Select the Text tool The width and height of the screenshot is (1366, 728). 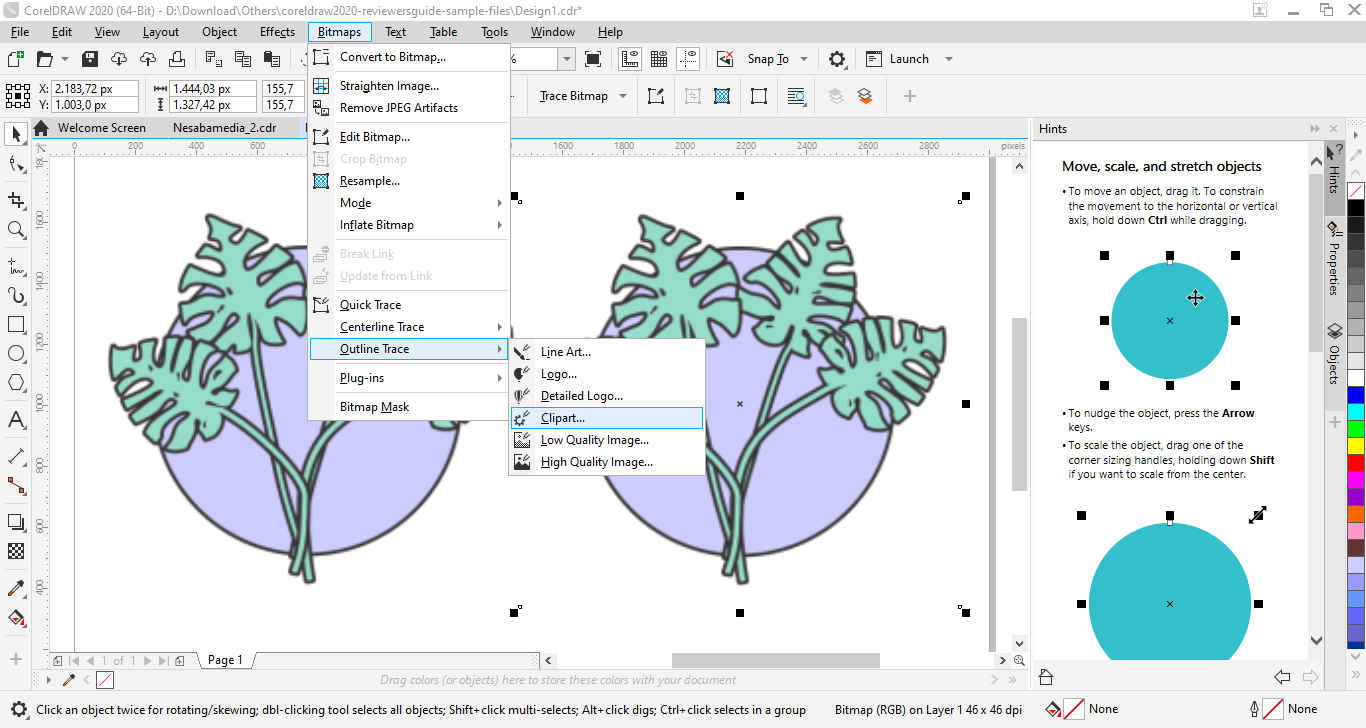click(x=16, y=420)
